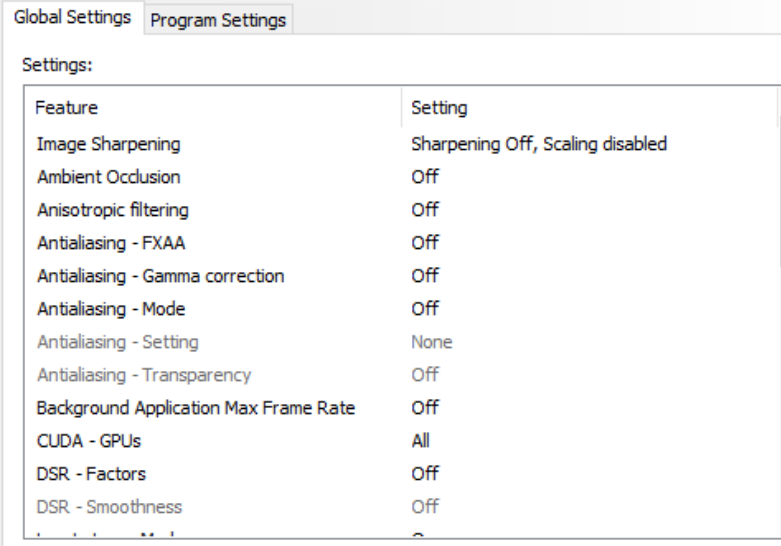This screenshot has width=781, height=546.
Task: Change the Gamma correction Off value
Action: (x=425, y=276)
